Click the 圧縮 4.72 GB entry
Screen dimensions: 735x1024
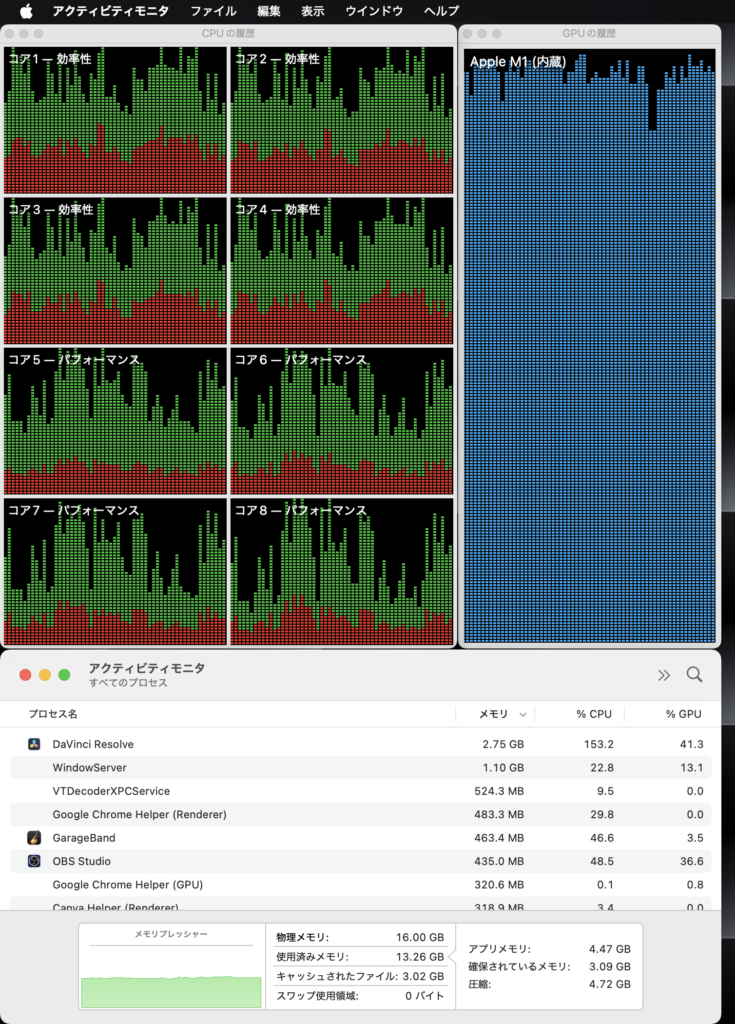pyautogui.click(x=549, y=984)
